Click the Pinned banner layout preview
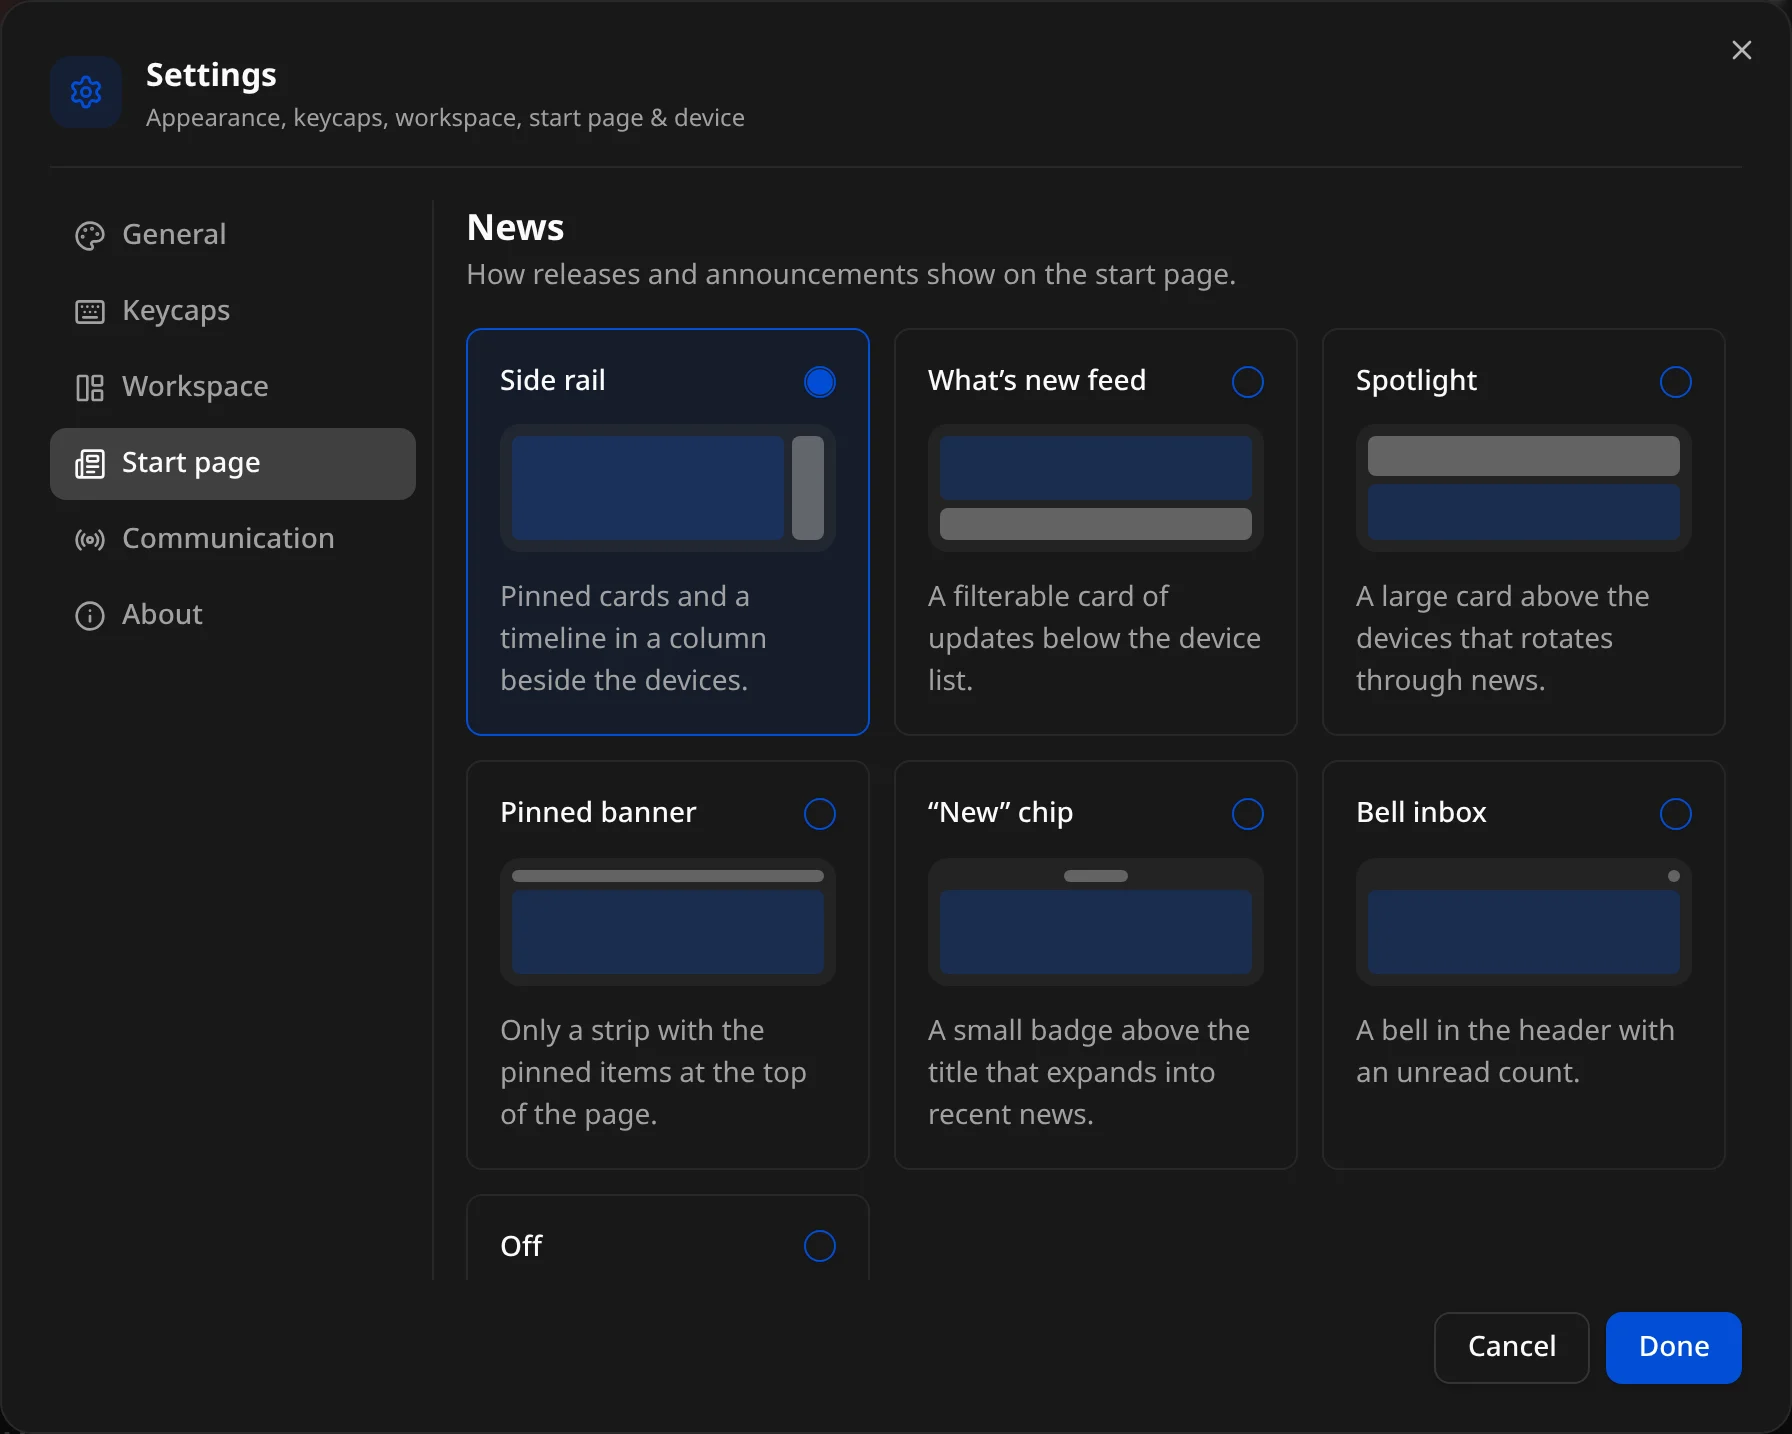 pos(668,922)
